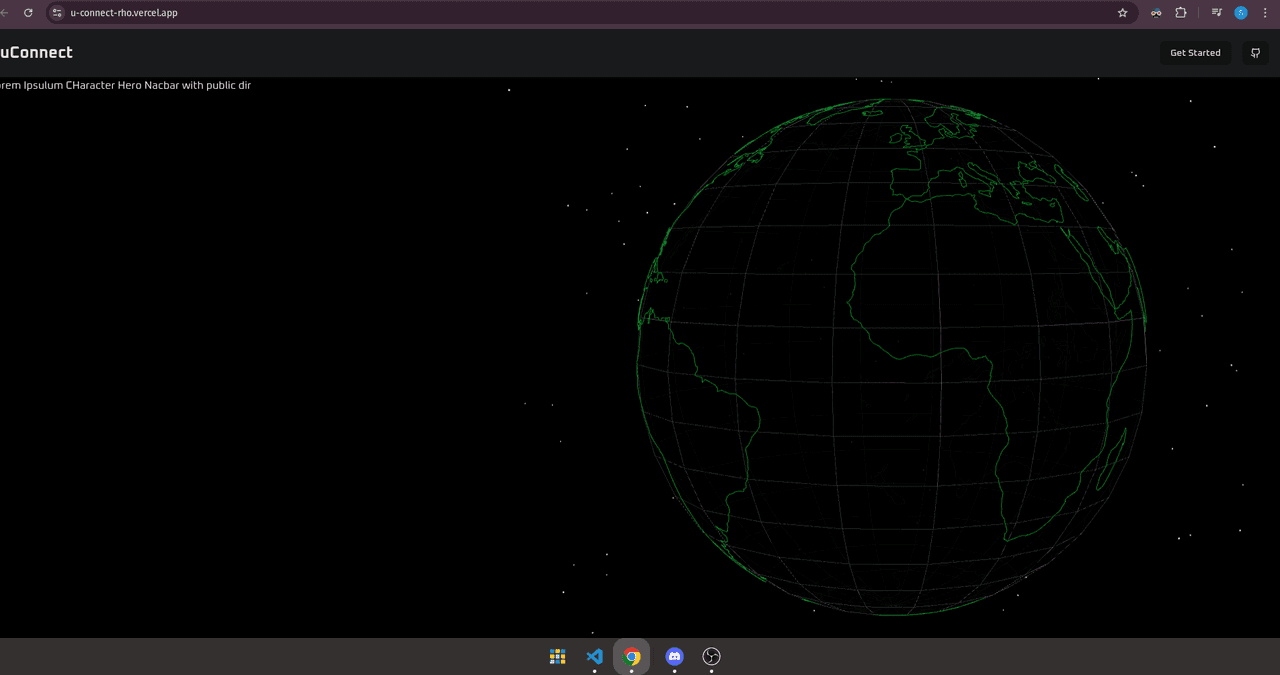
Task: Switch to Visual Studio Code in dock
Action: click(x=594, y=657)
